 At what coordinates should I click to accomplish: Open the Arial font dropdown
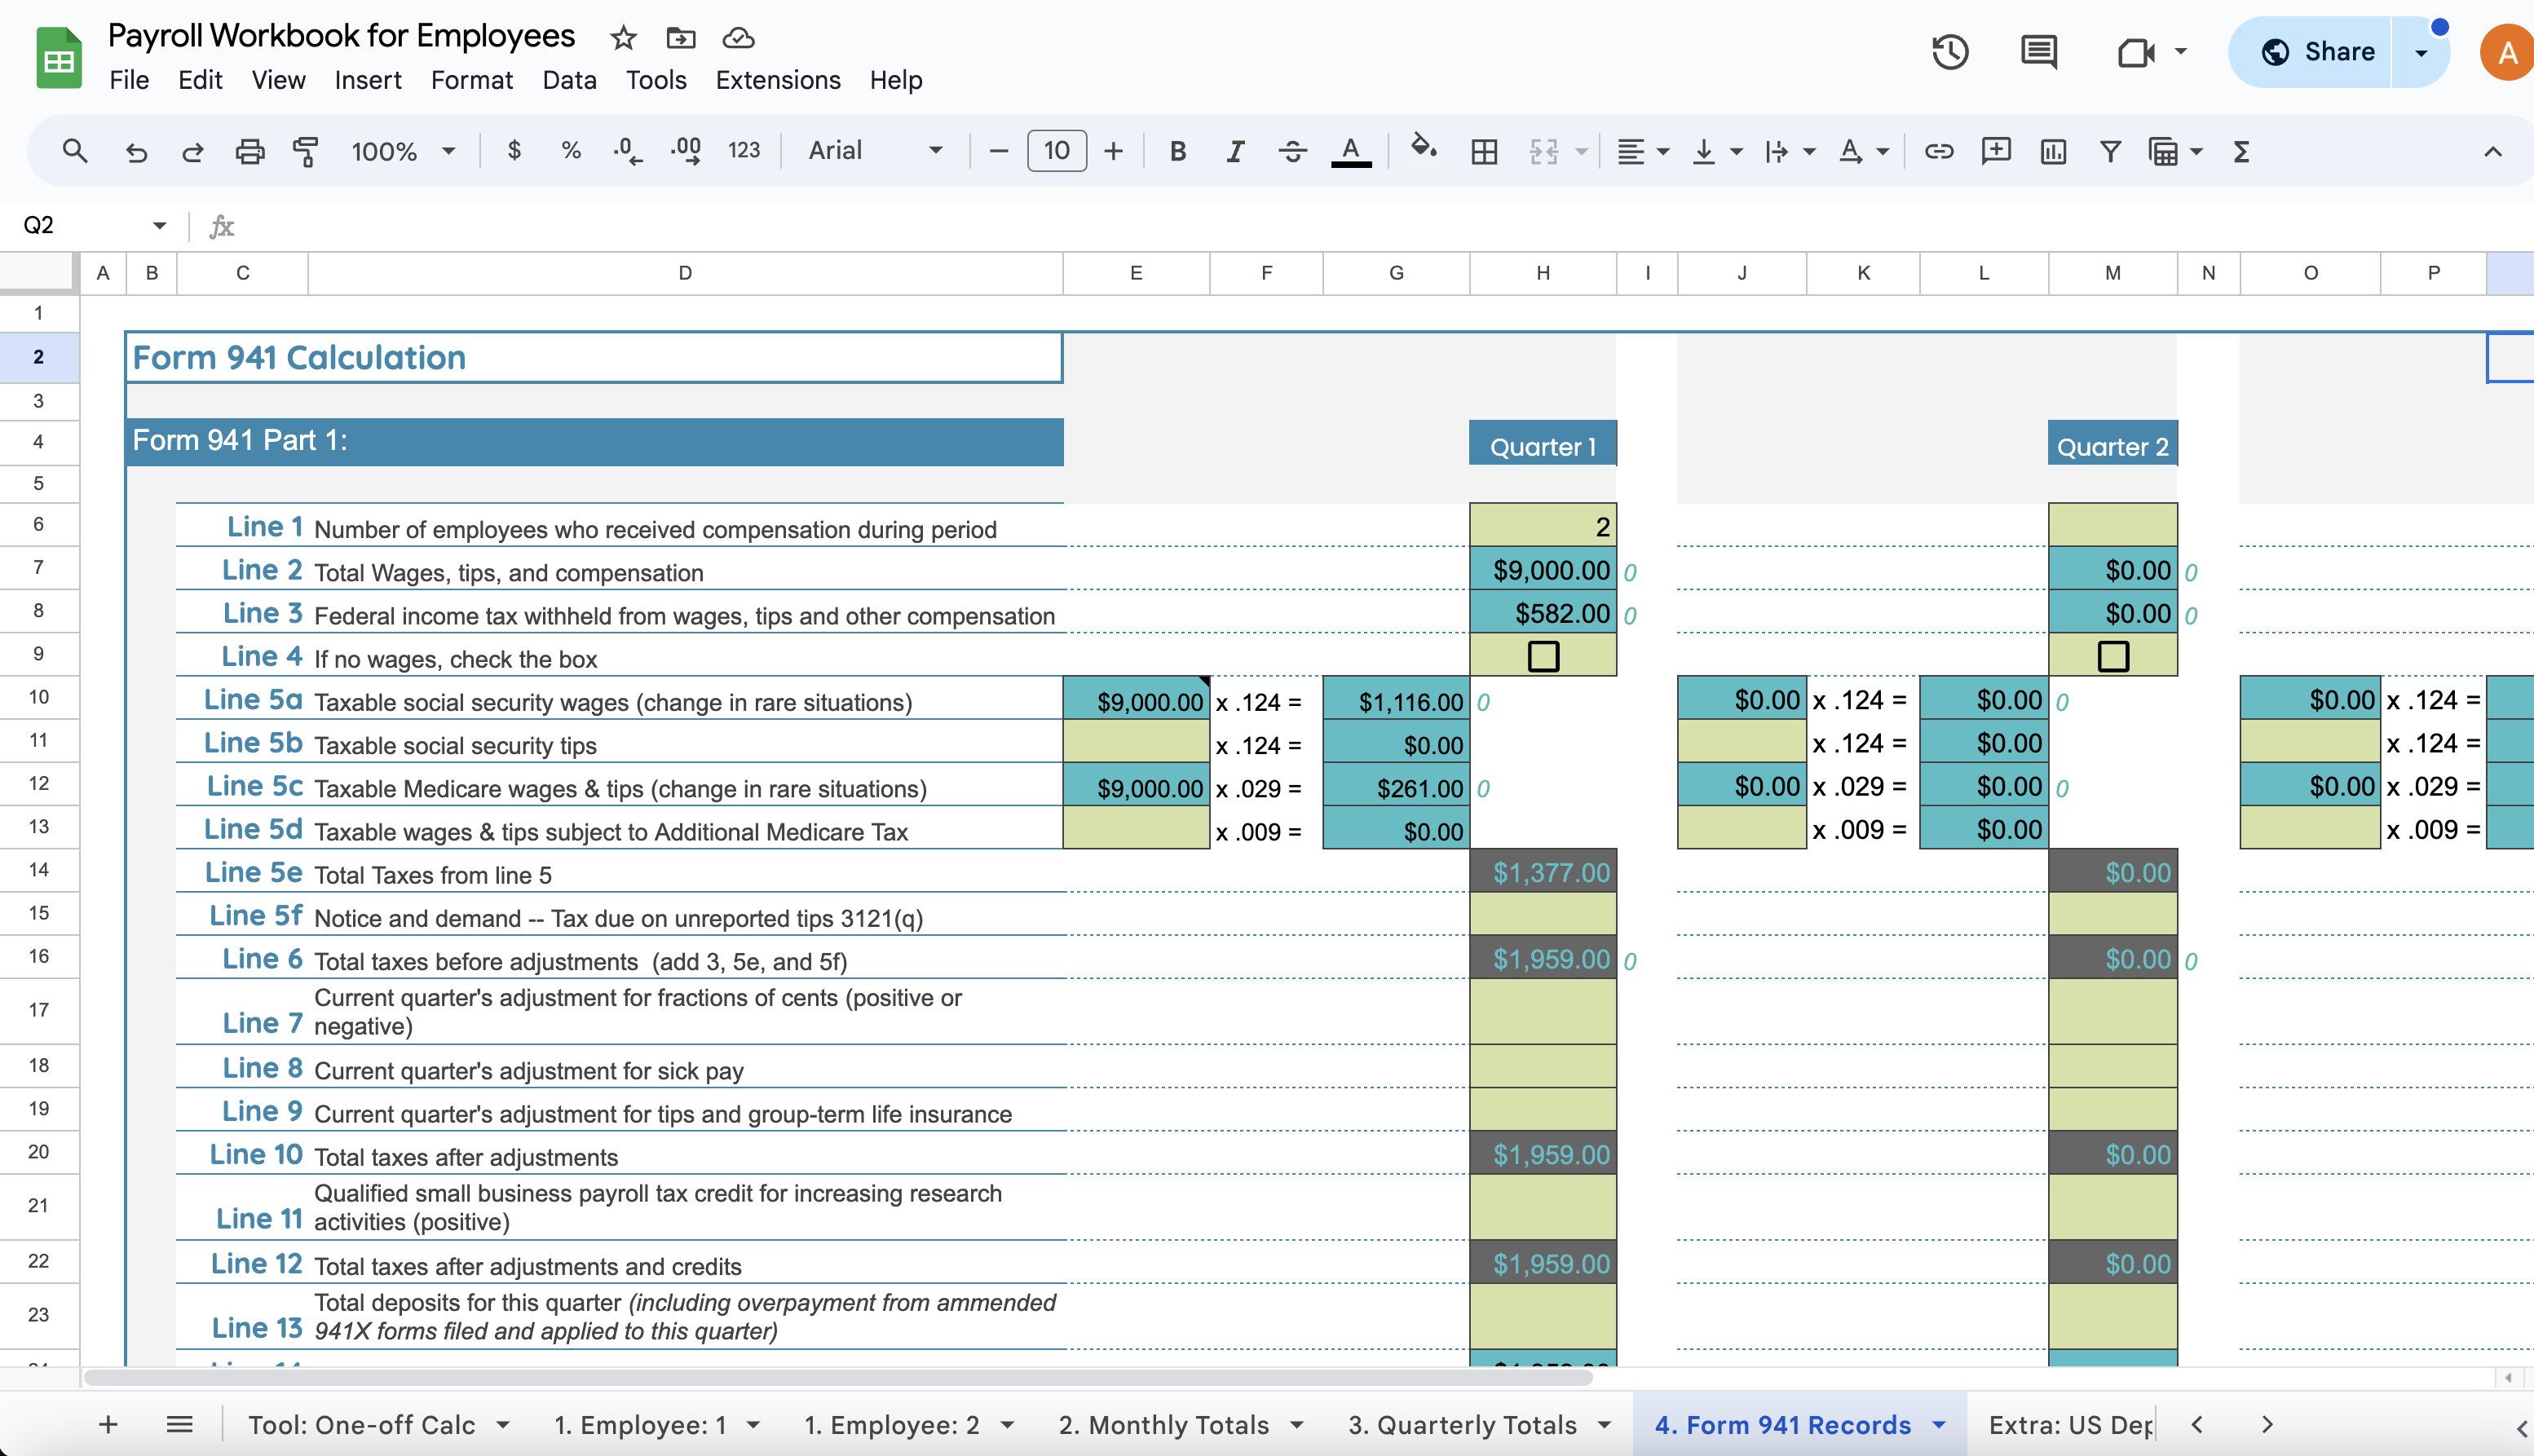pos(875,151)
